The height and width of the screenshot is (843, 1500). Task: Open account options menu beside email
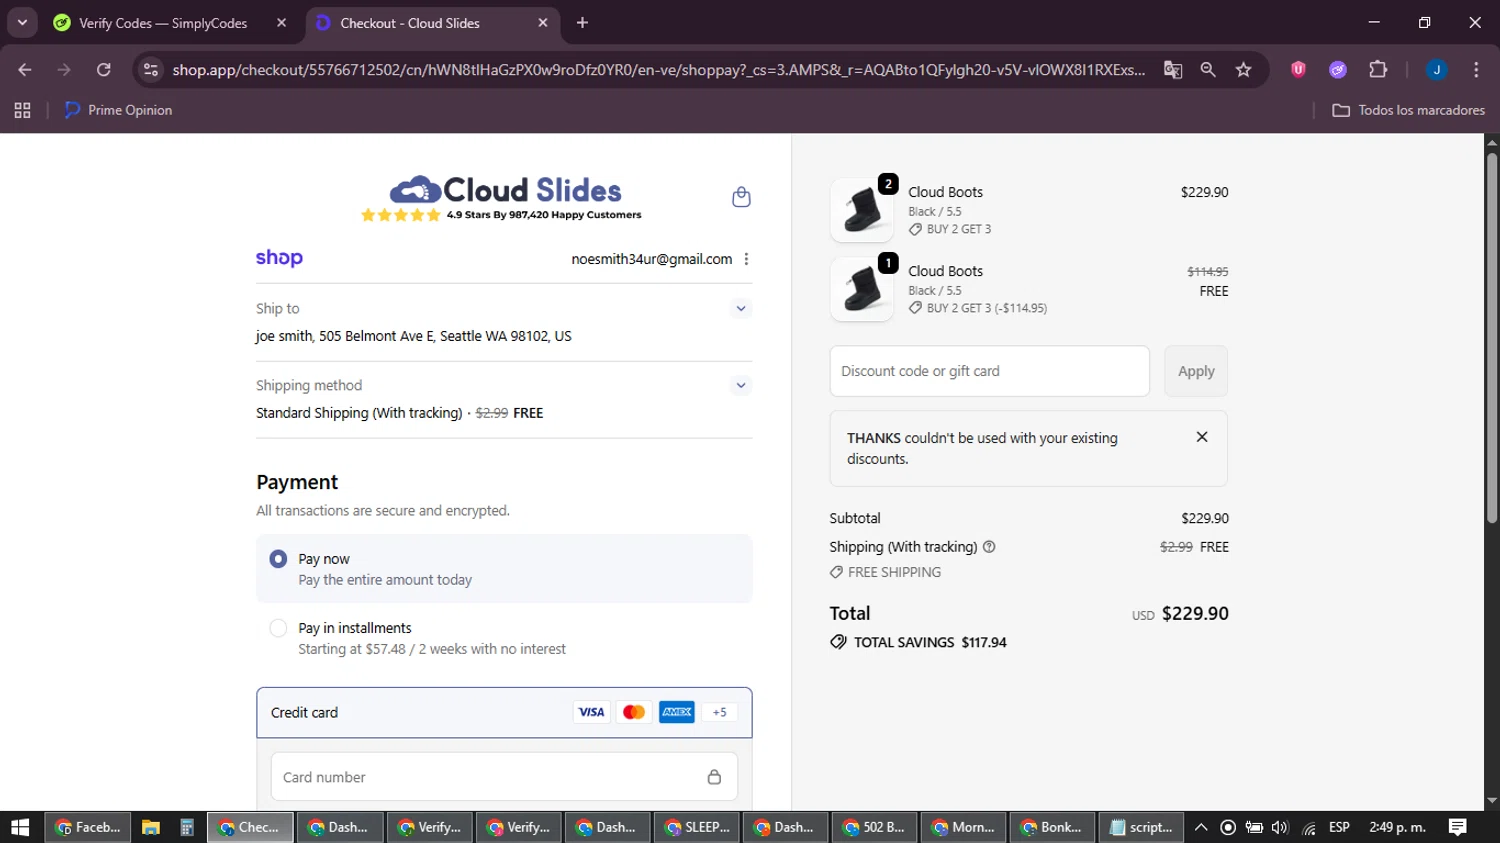[746, 259]
